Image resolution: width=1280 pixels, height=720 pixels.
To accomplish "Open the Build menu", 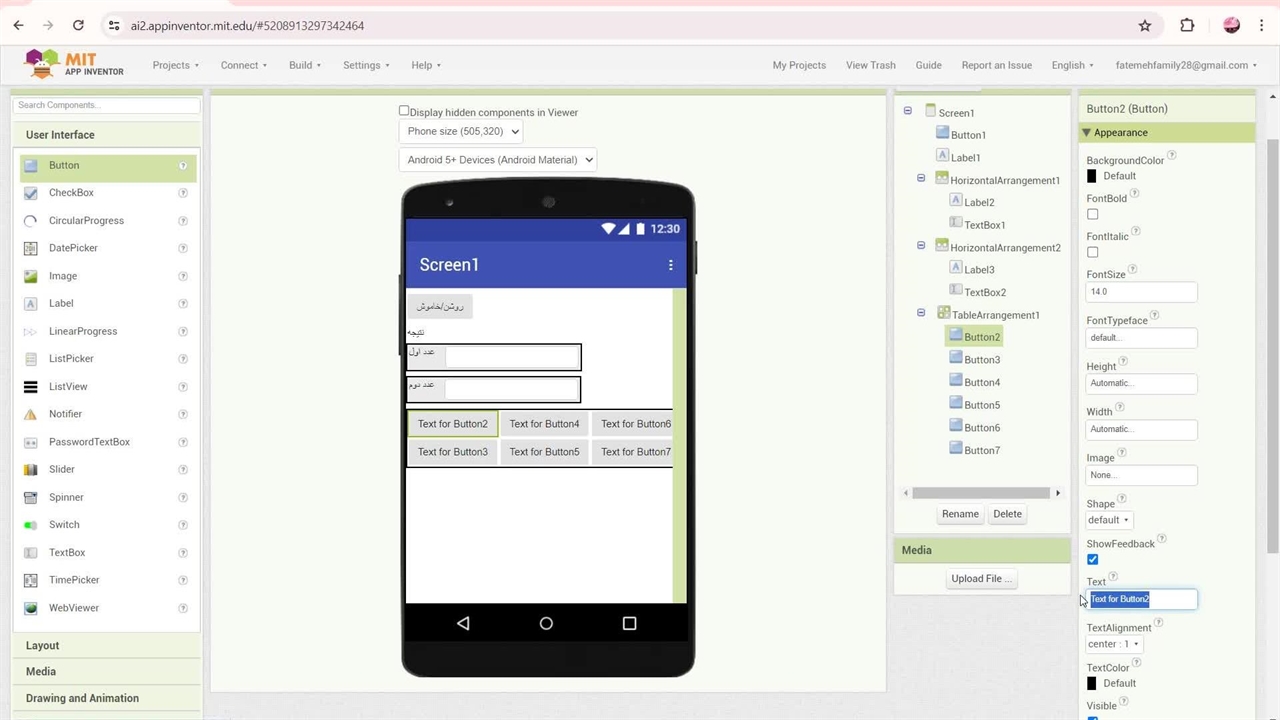I will coord(304,65).
